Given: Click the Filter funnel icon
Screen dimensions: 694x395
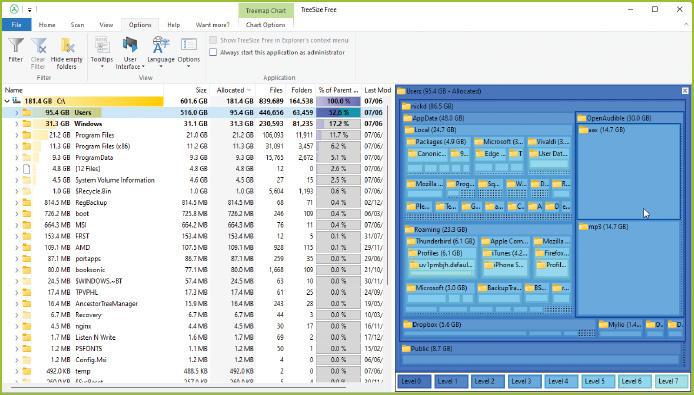Looking at the screenshot, I should click(x=15, y=46).
